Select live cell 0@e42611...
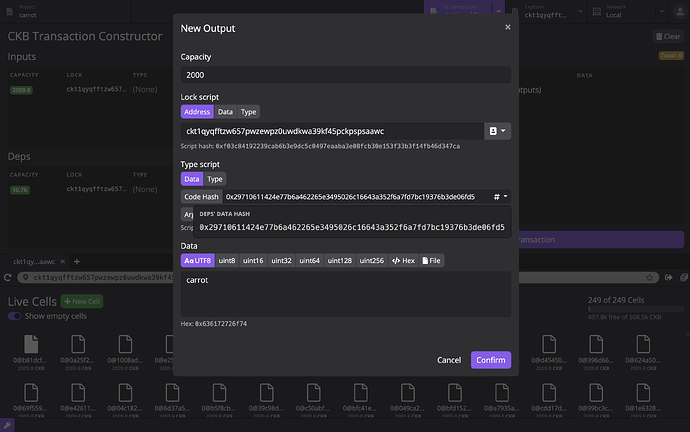Image resolution: width=690 pixels, height=432 pixels. tap(77, 399)
